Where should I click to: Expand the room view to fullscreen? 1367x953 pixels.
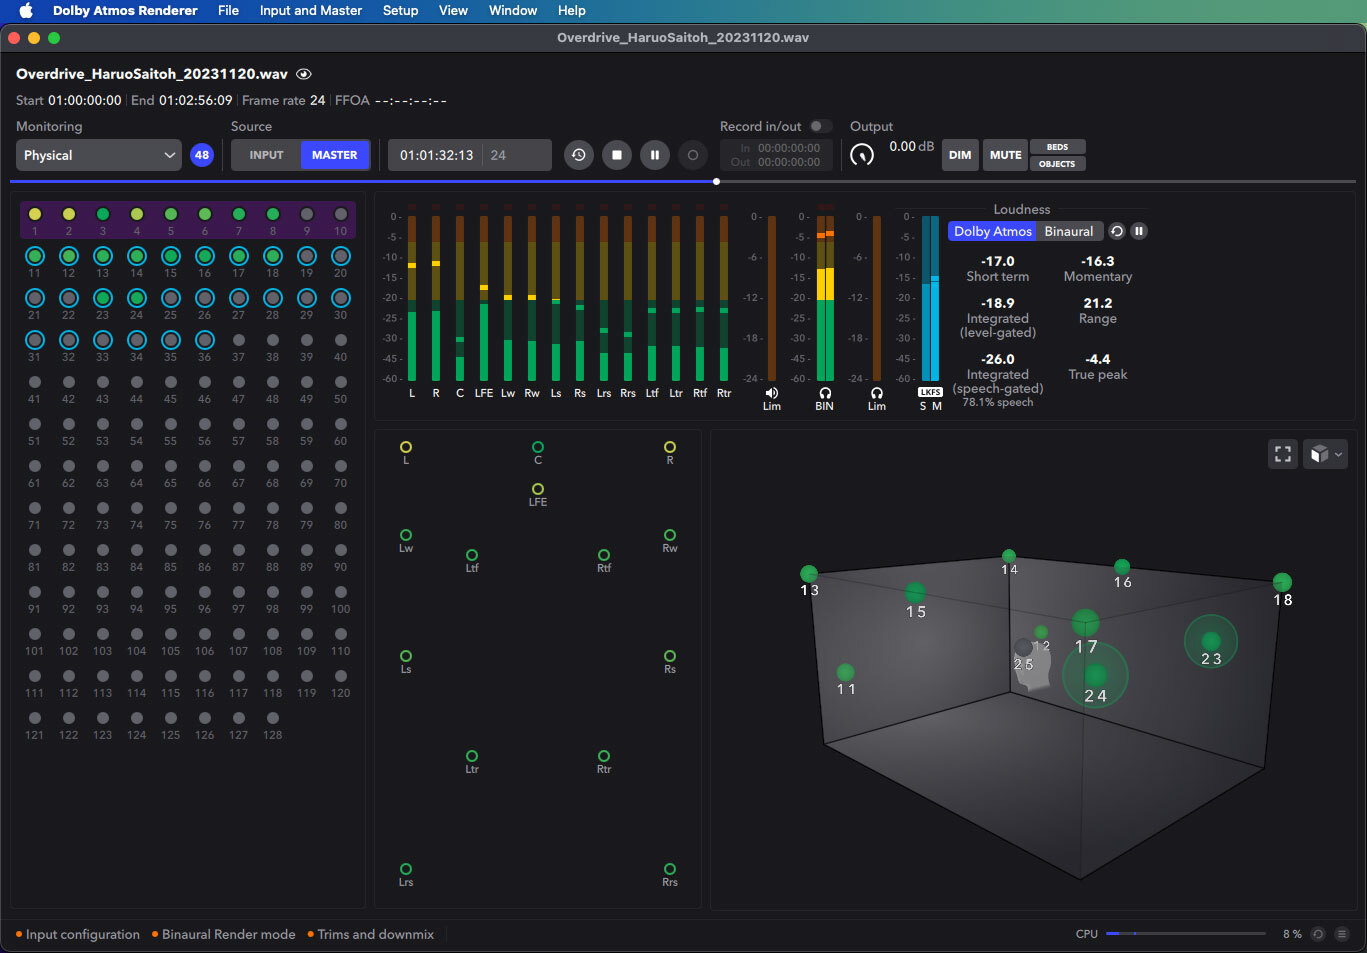[1283, 454]
